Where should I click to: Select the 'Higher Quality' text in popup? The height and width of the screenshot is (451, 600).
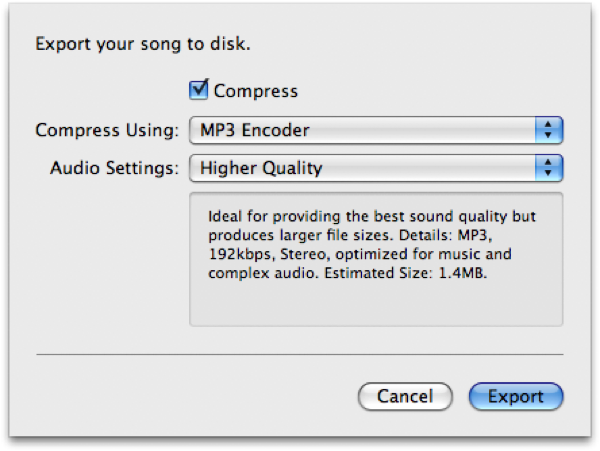click(261, 168)
